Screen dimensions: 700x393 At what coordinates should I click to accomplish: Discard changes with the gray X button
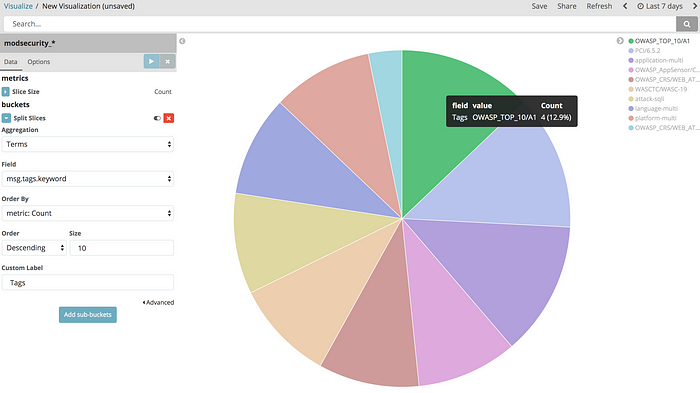coord(167,62)
